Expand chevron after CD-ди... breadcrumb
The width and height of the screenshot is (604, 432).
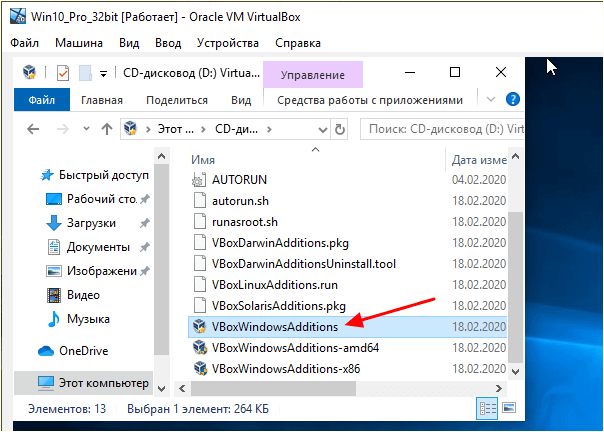(269, 129)
